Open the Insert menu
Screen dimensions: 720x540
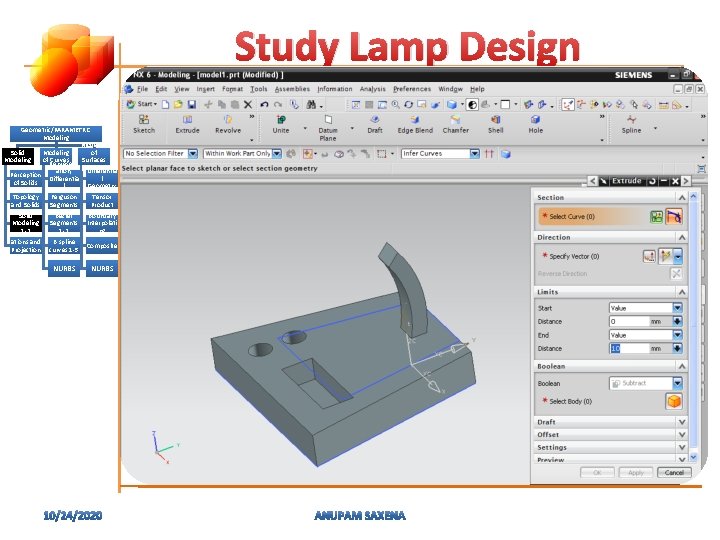click(x=205, y=89)
